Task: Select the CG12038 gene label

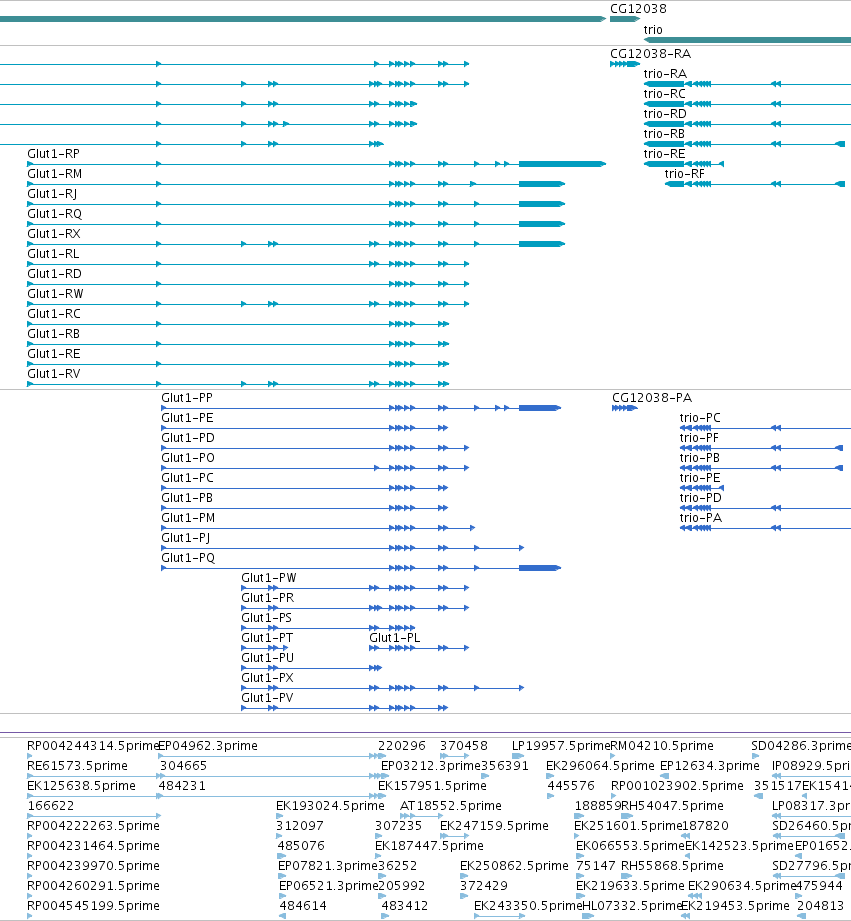Action: (x=638, y=9)
